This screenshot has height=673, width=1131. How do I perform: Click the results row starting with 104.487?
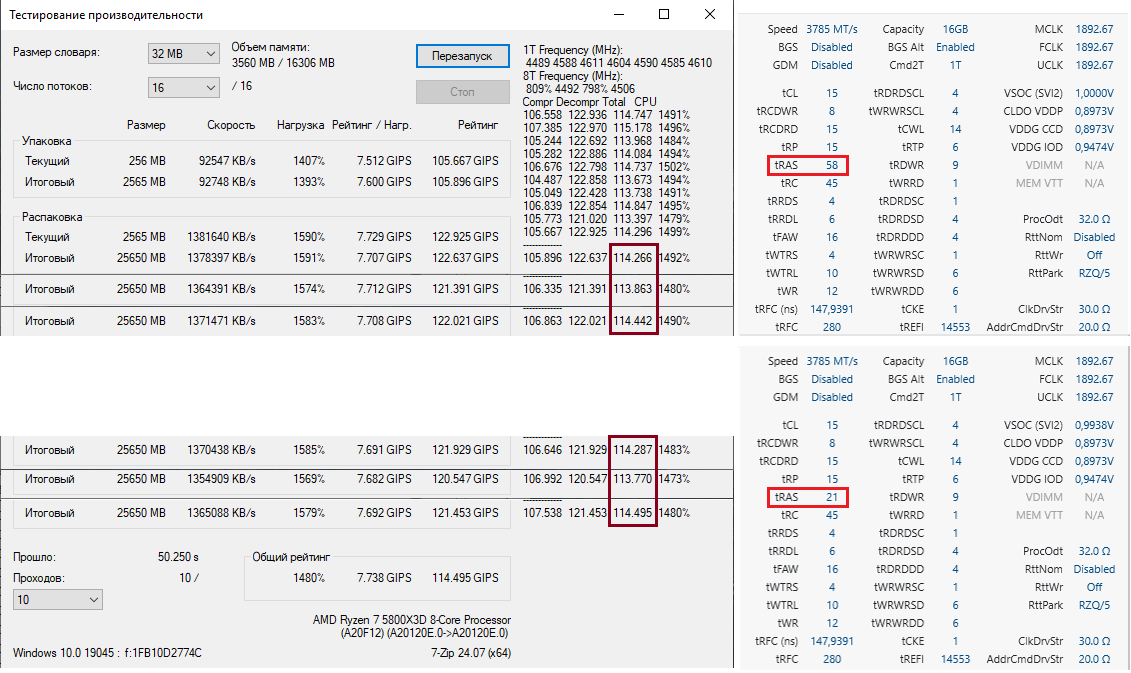point(606,180)
